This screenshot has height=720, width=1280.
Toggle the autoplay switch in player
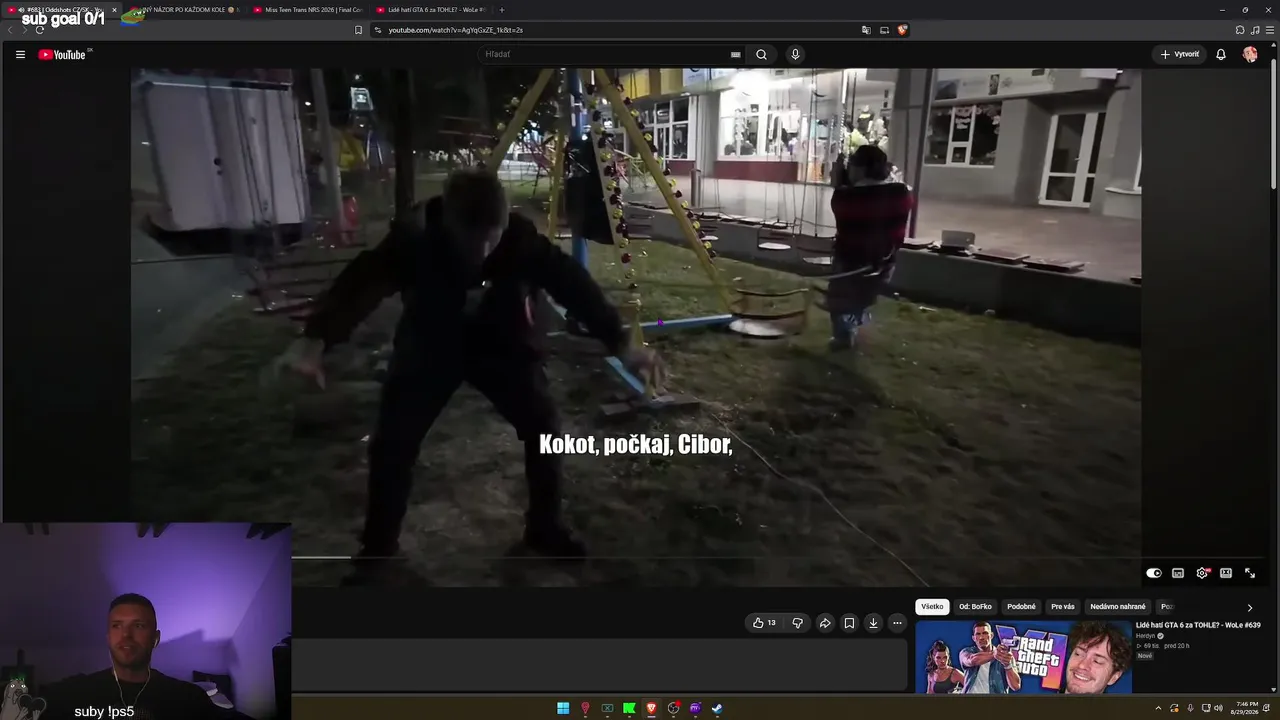[x=1154, y=573]
